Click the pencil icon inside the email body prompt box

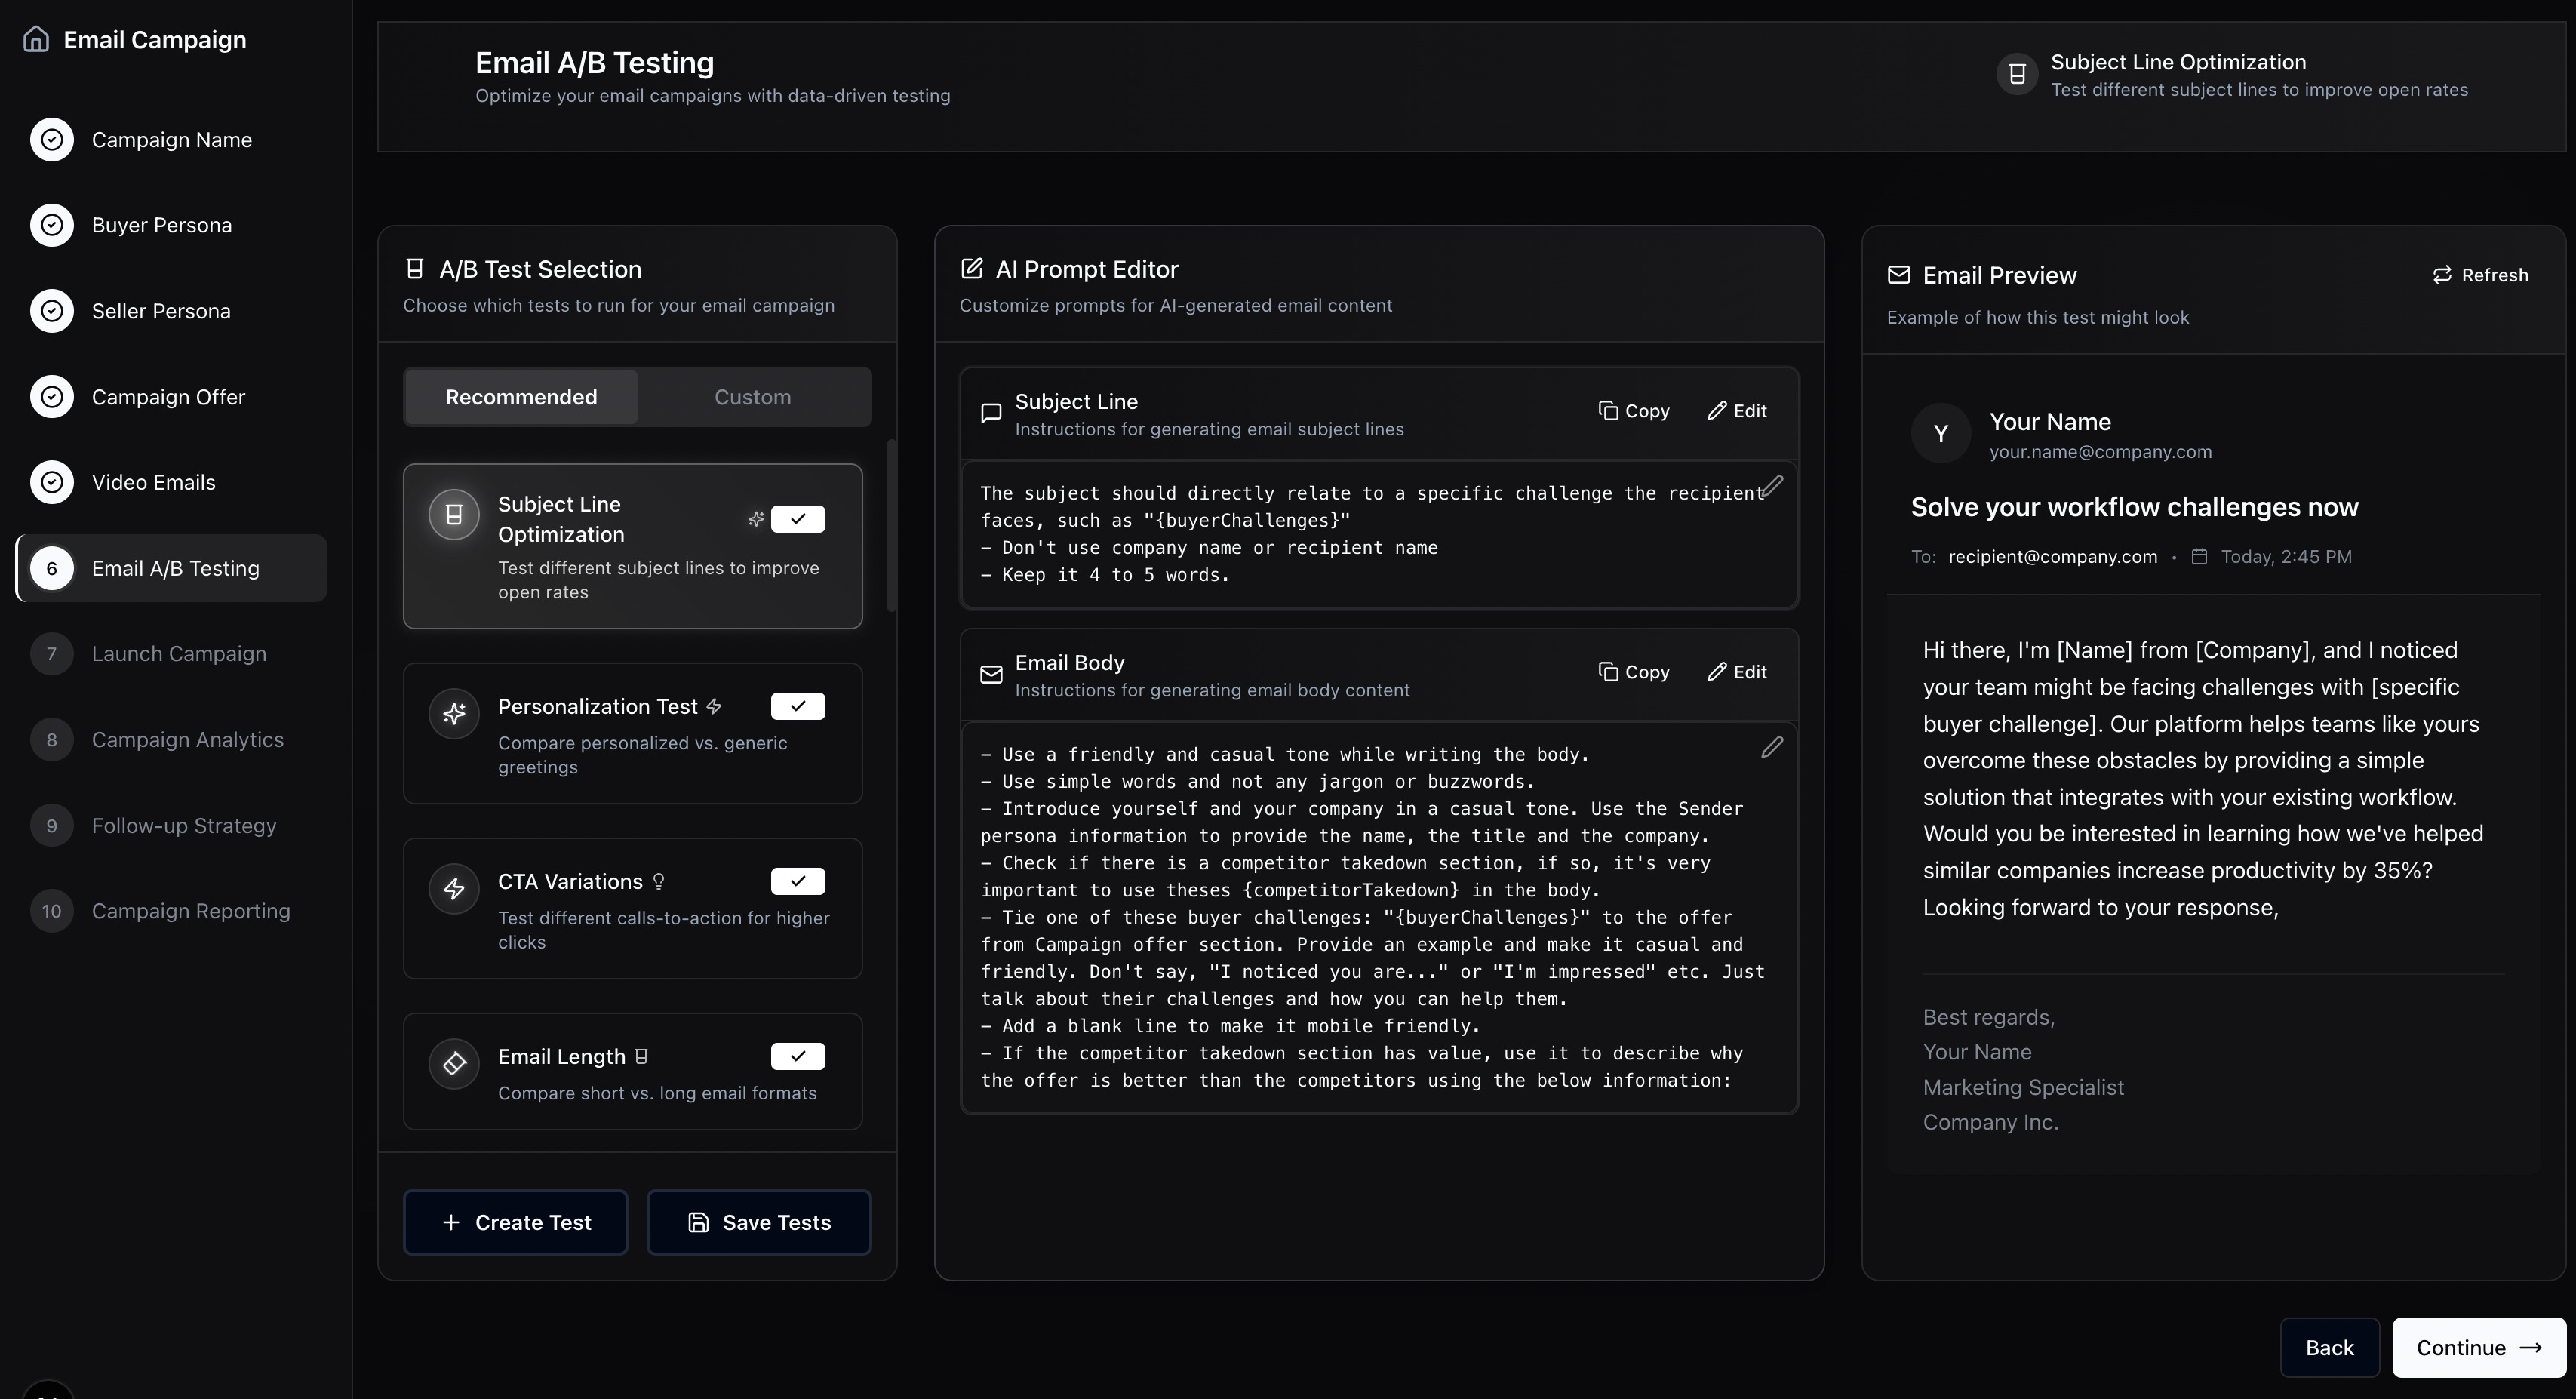(1772, 747)
